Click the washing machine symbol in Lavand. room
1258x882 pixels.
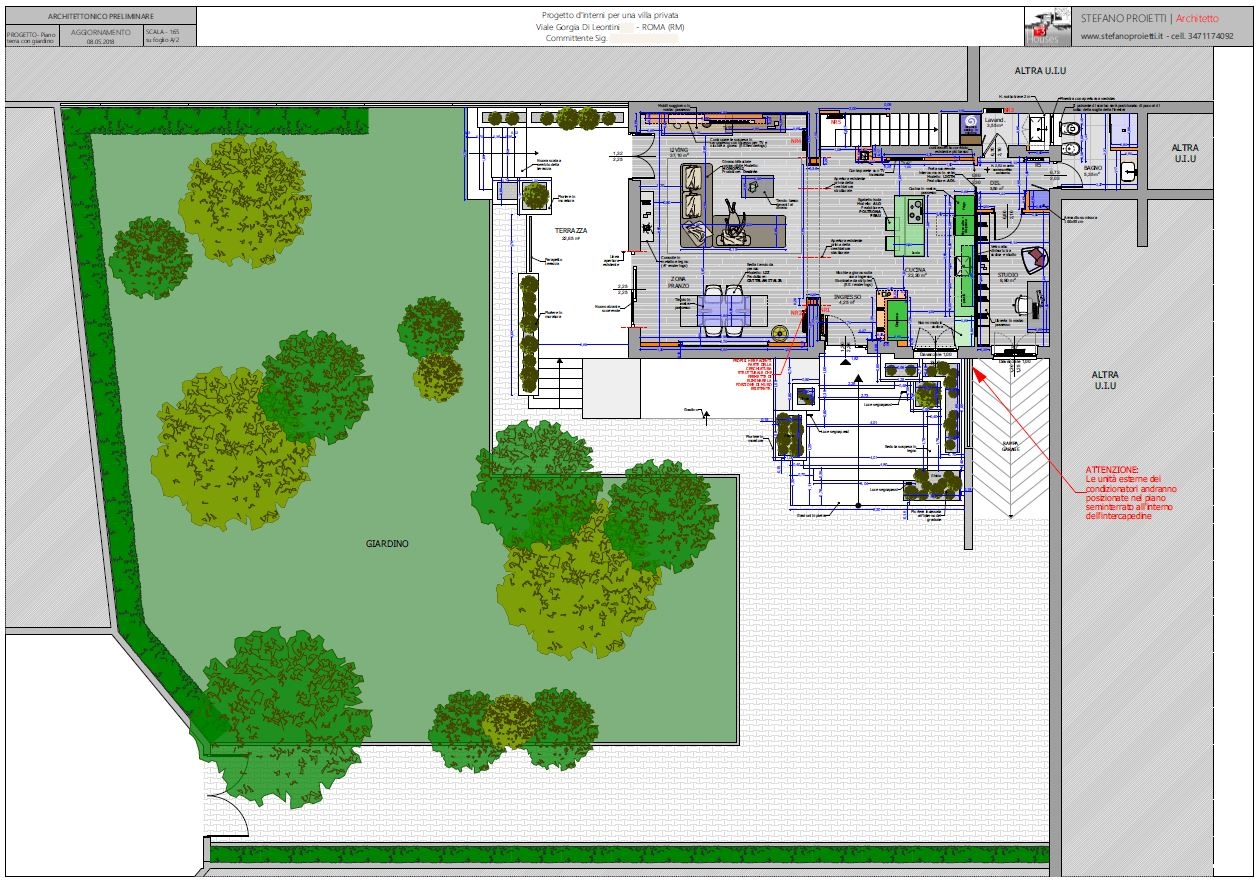[x=968, y=125]
